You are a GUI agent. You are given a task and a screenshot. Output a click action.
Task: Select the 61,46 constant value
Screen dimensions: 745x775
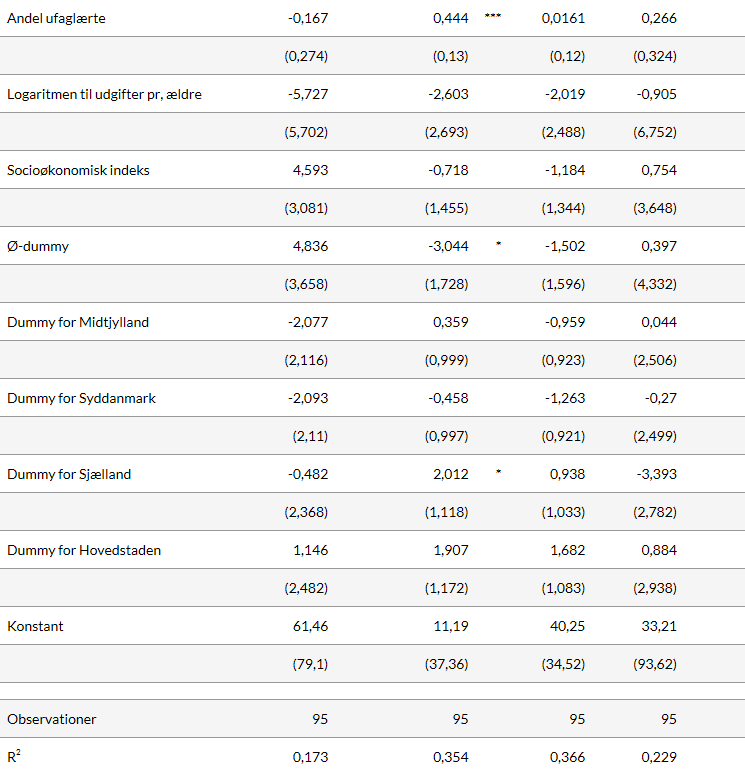coord(310,626)
